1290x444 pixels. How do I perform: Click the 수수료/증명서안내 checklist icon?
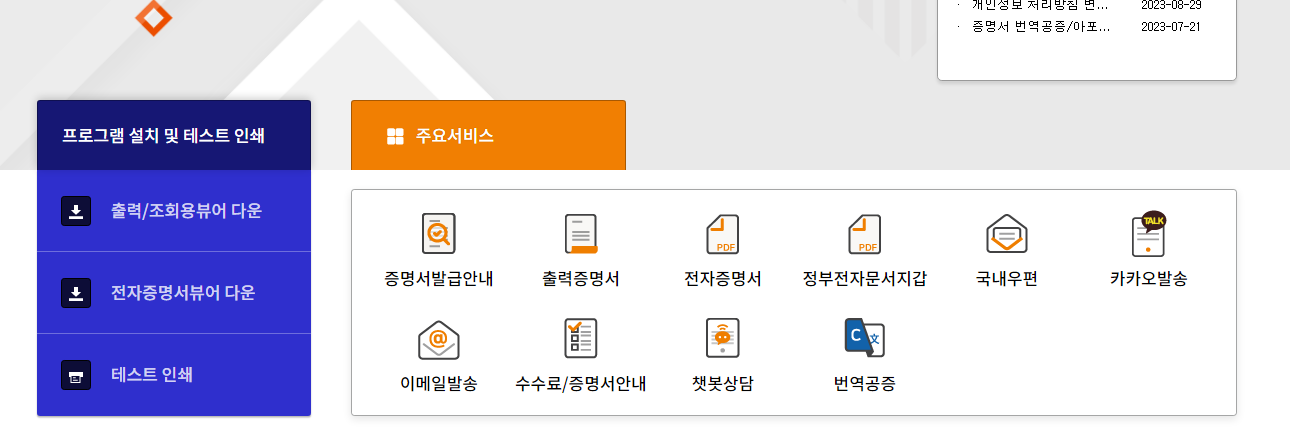(x=581, y=338)
